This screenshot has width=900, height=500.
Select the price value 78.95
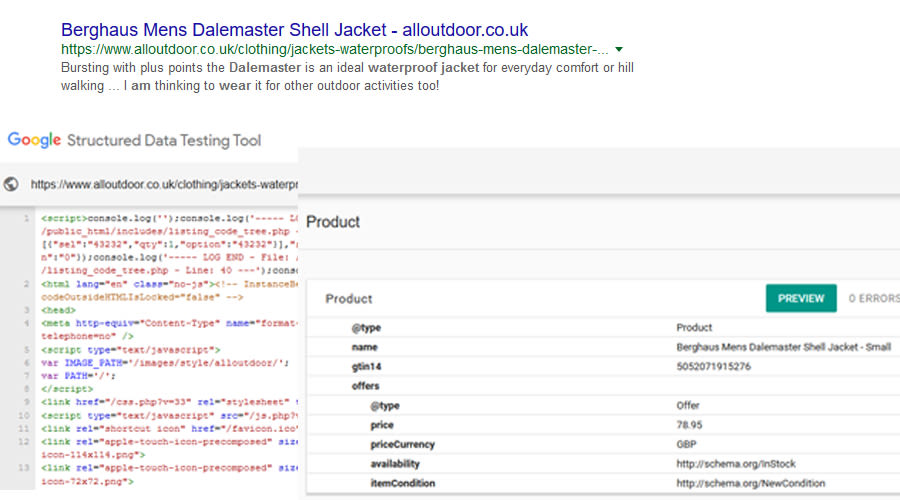pyautogui.click(x=689, y=425)
